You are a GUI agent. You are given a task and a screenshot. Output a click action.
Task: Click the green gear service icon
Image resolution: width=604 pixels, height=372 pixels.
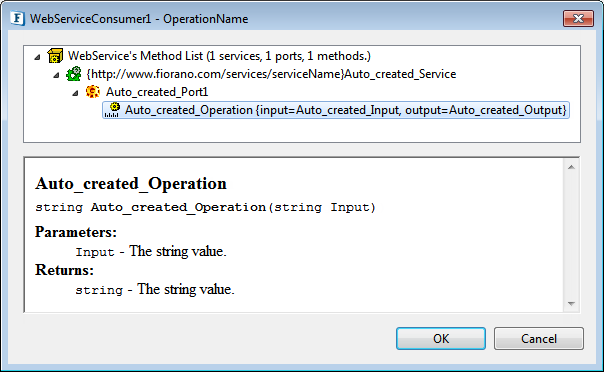74,74
